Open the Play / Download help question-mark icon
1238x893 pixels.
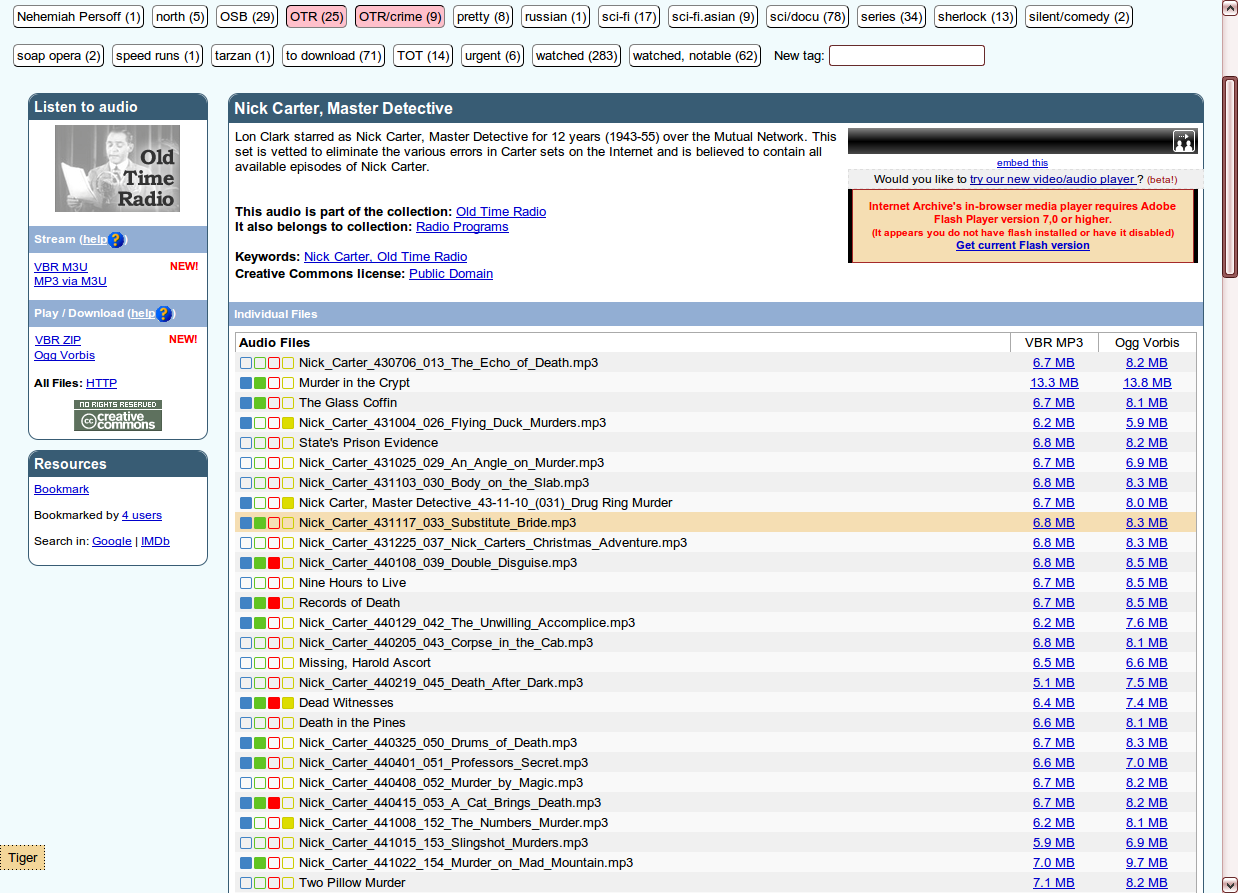pyautogui.click(x=164, y=314)
